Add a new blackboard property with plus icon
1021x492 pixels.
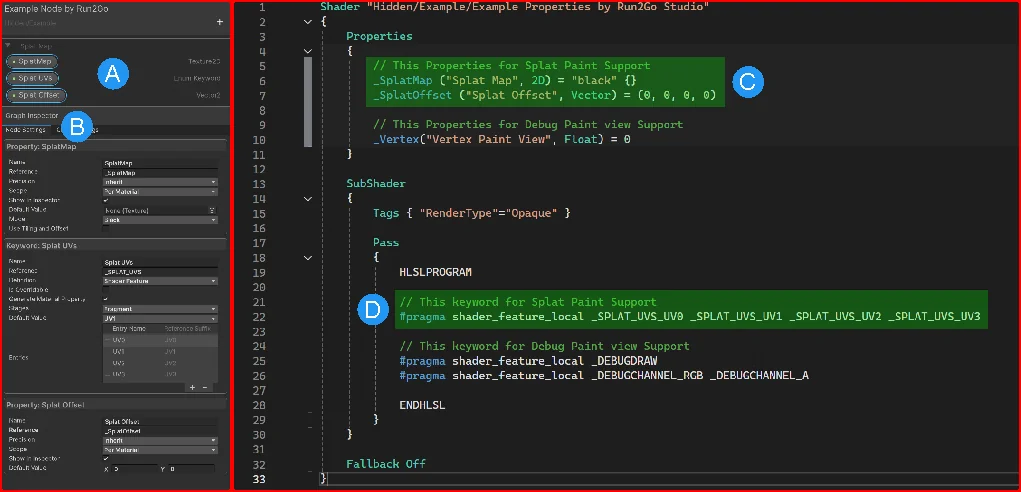[219, 21]
